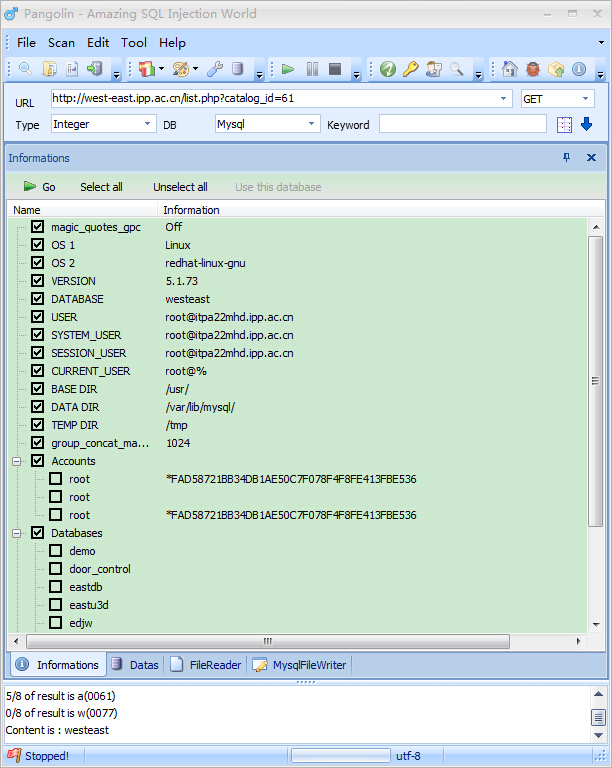The image size is (612, 768).
Task: Click the magnifier scan icon in toolbar
Action: click(x=25, y=69)
